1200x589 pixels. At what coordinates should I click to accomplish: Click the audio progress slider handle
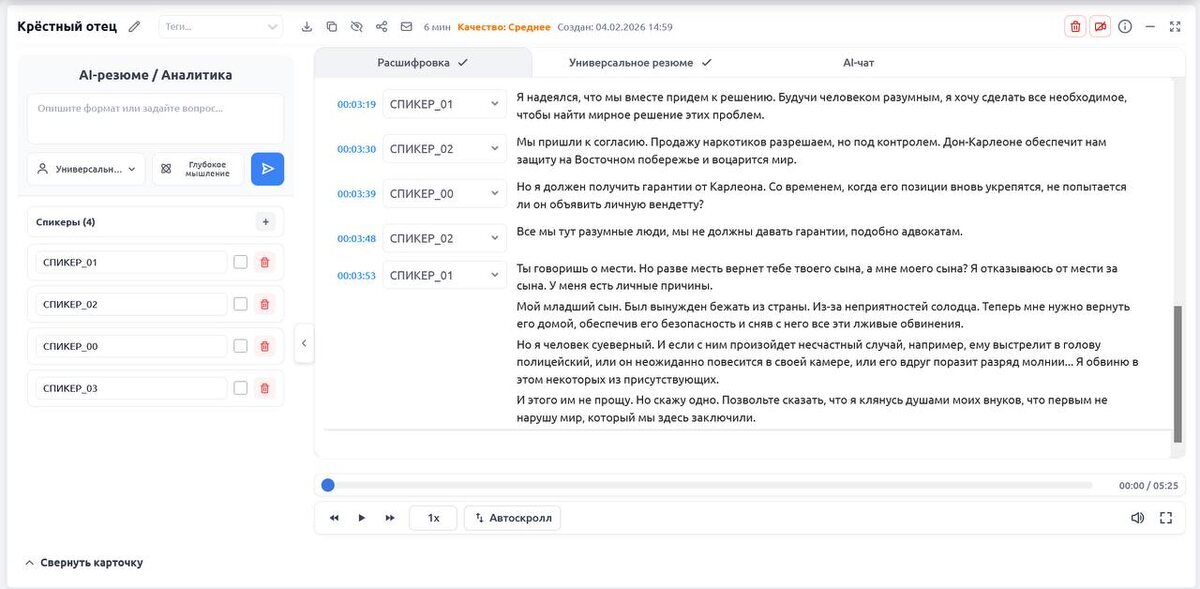point(328,485)
